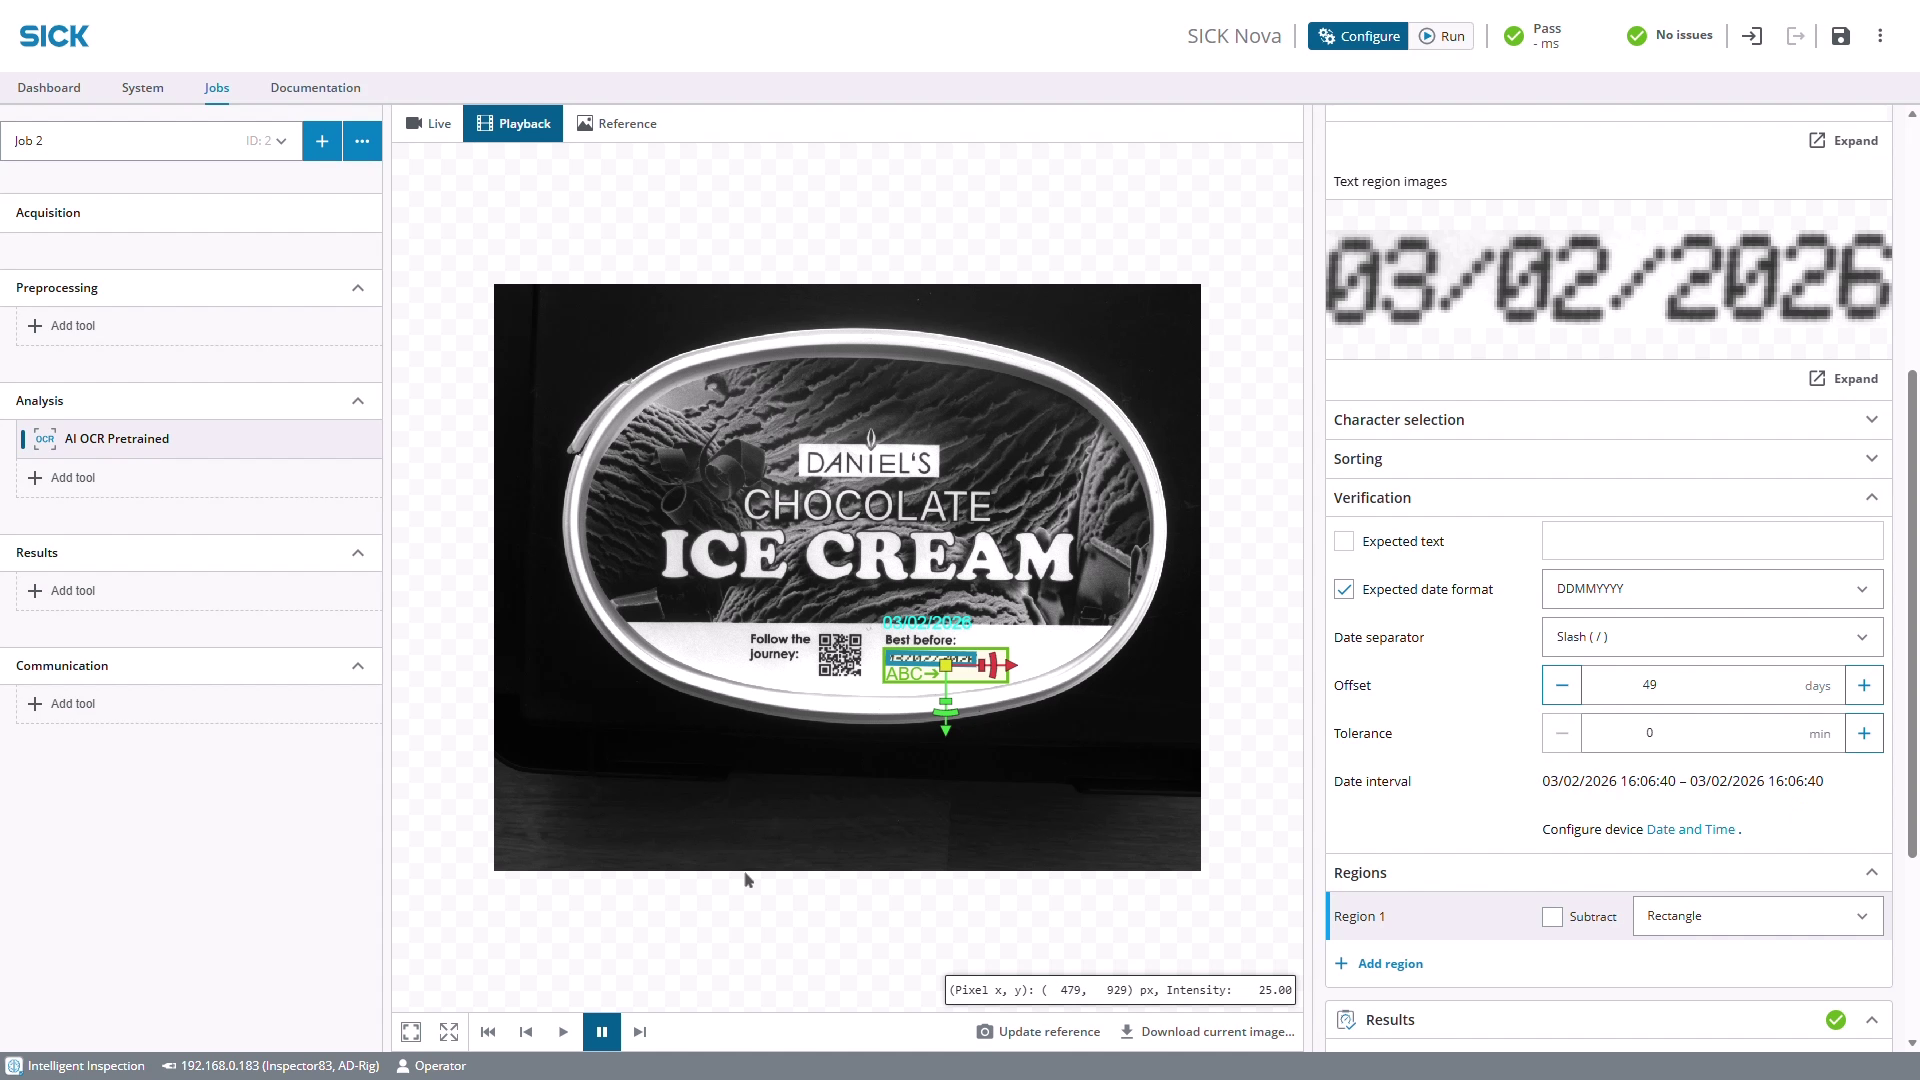
Task: Skip to first frame in playback
Action: click(488, 1032)
